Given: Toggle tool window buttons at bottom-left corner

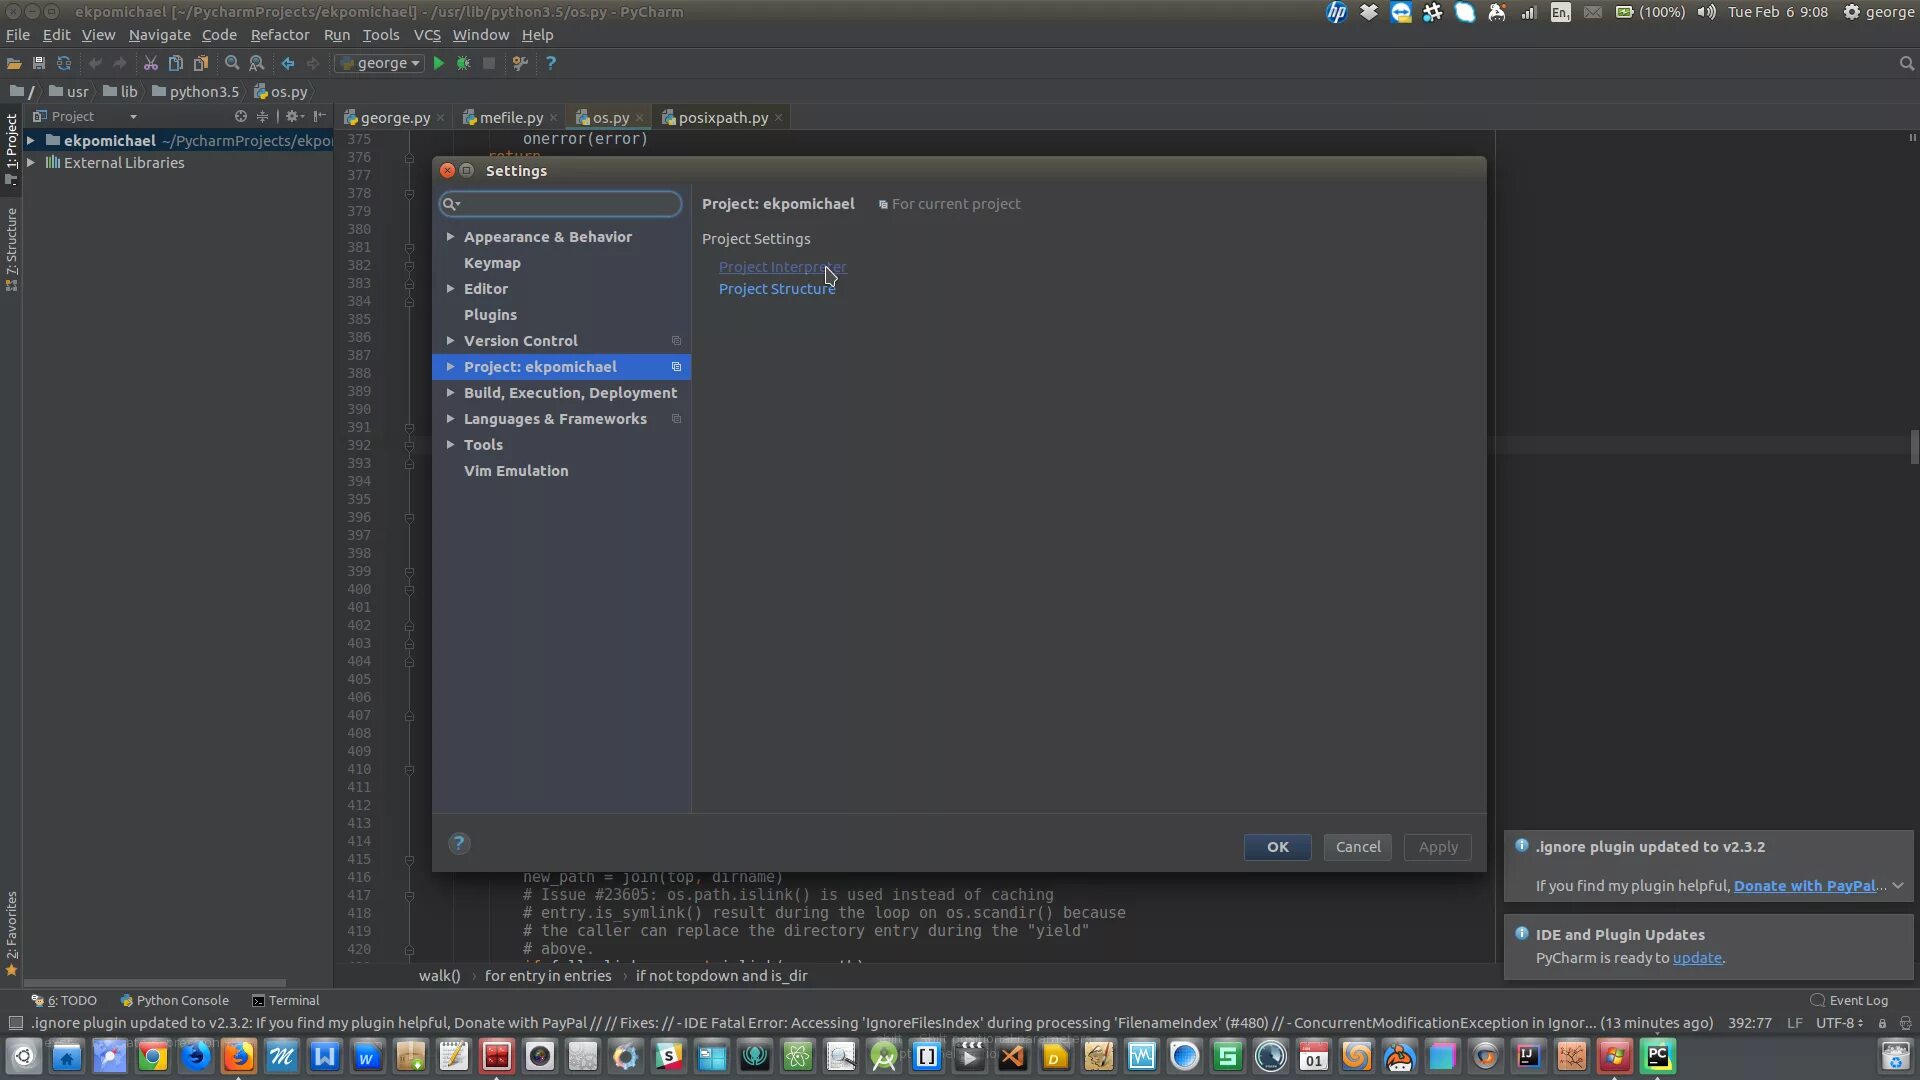Looking at the screenshot, I should (x=16, y=1023).
